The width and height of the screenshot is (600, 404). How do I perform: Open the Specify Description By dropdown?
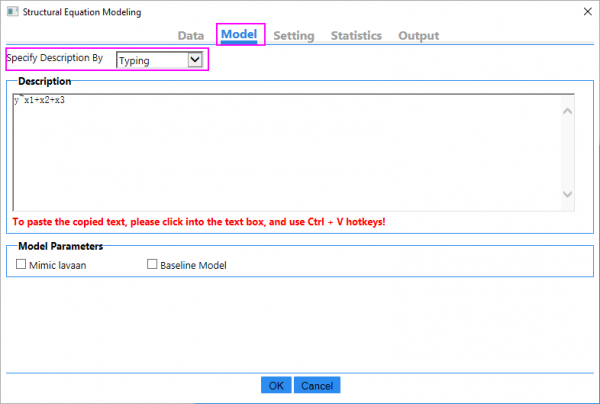pos(160,60)
